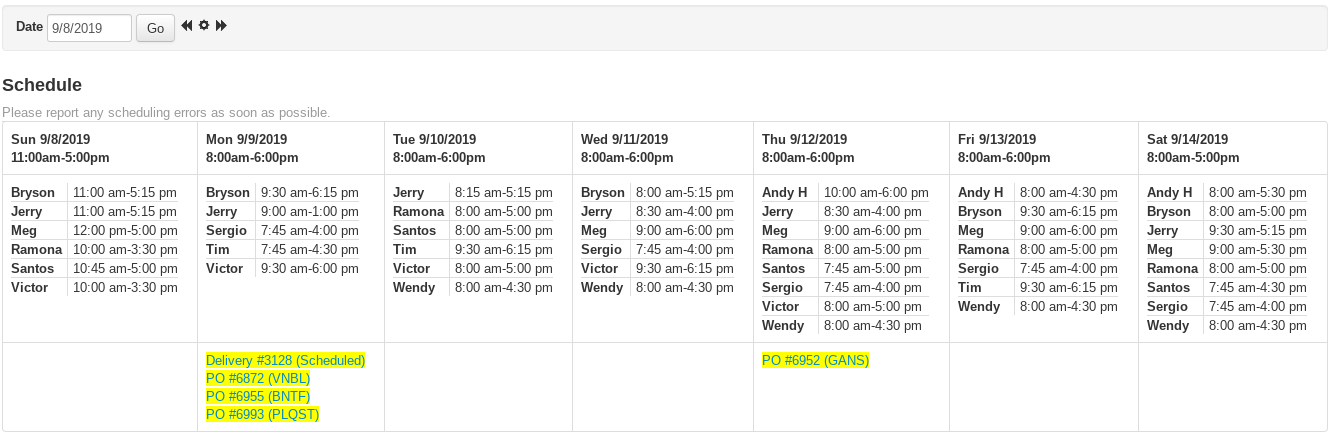Click the Schedule heading
Viewport: 1337px width, 445px height.
click(x=42, y=85)
